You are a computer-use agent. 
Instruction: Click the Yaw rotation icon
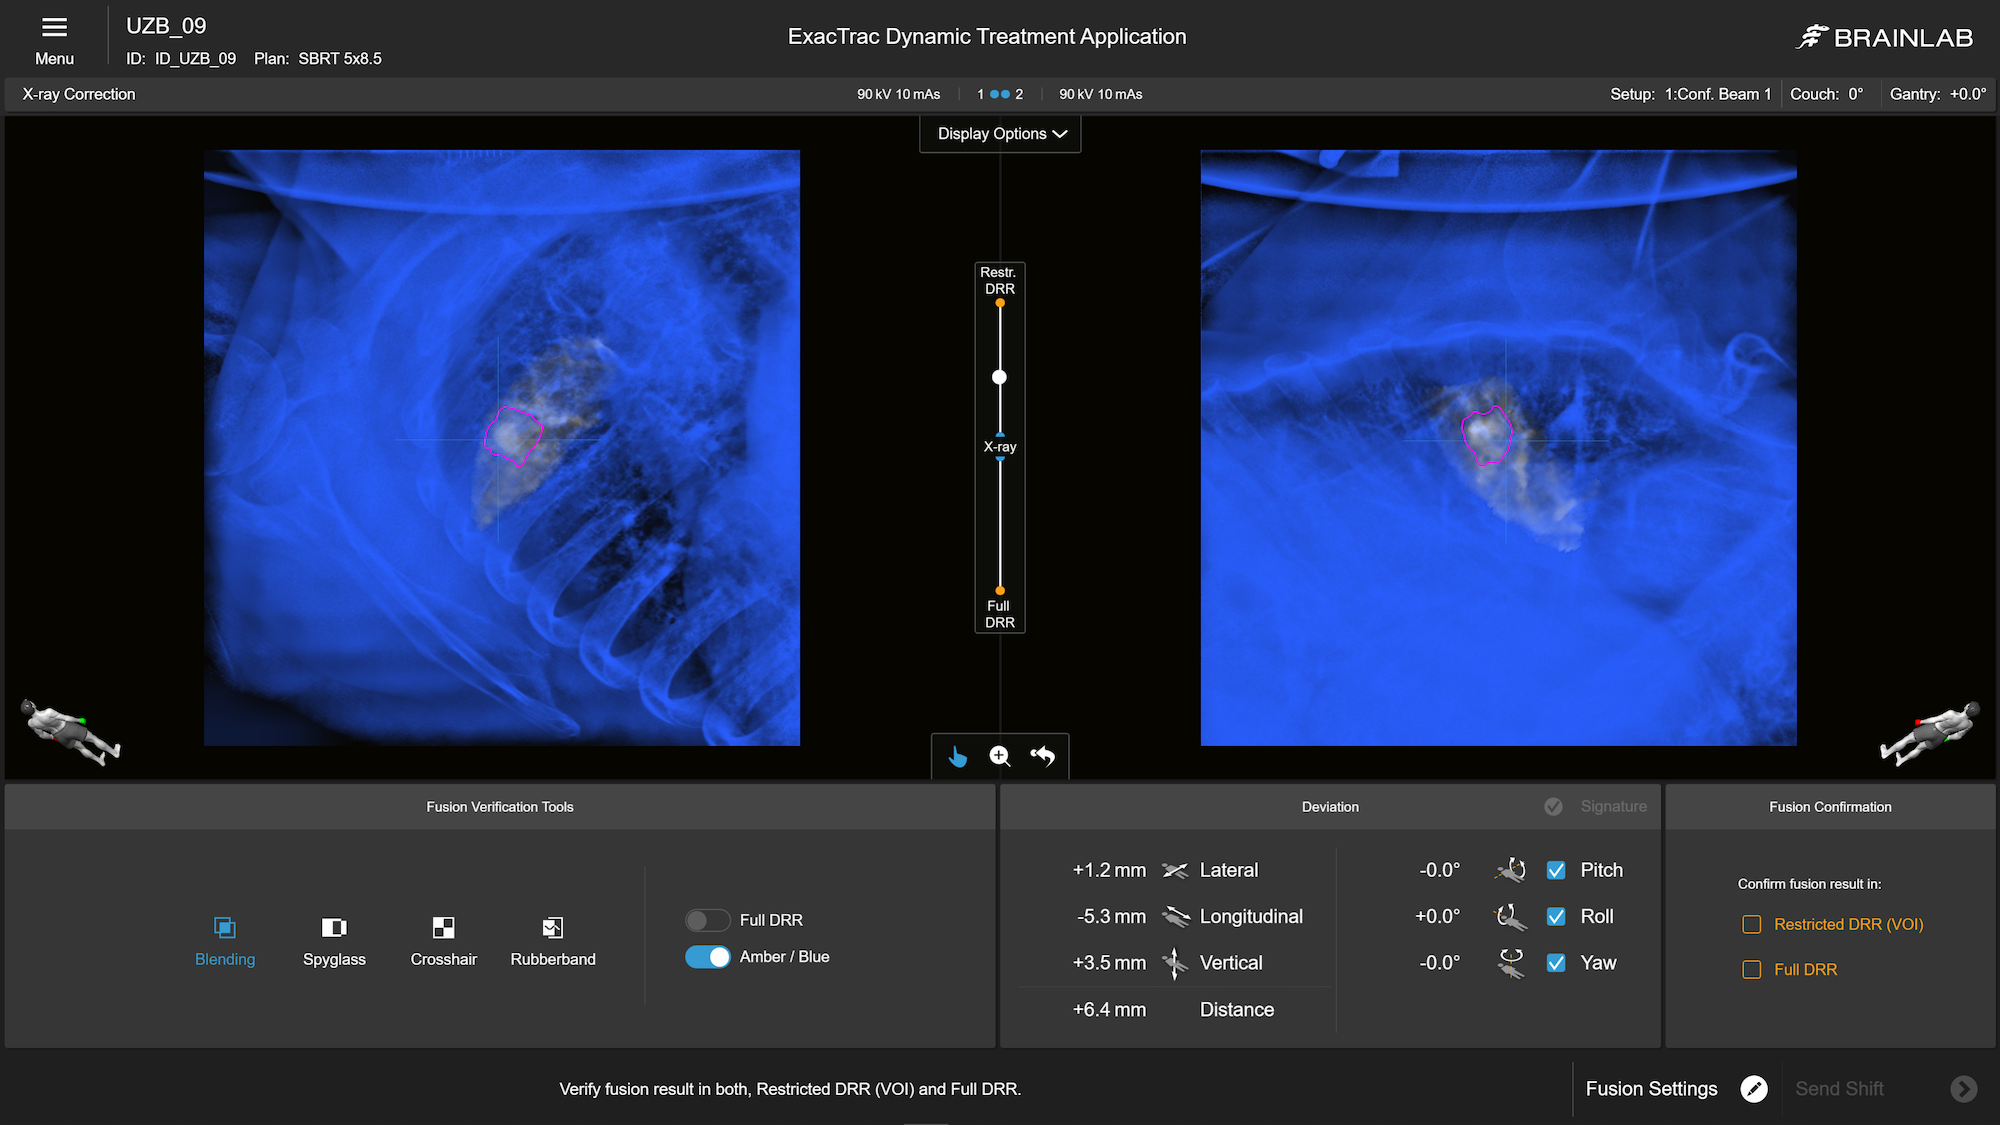[1510, 963]
